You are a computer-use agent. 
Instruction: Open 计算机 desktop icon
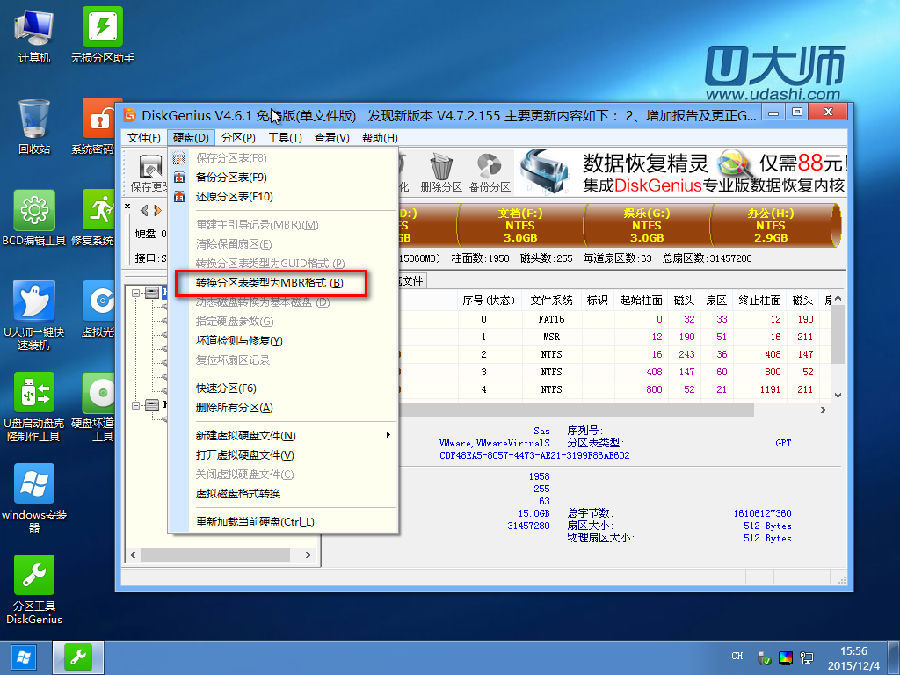34,36
